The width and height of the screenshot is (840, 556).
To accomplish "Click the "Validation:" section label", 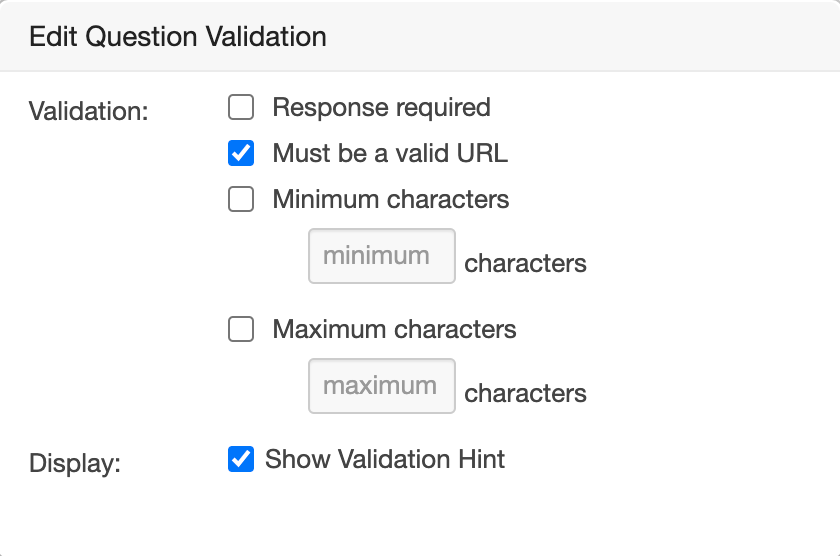I will point(89,111).
